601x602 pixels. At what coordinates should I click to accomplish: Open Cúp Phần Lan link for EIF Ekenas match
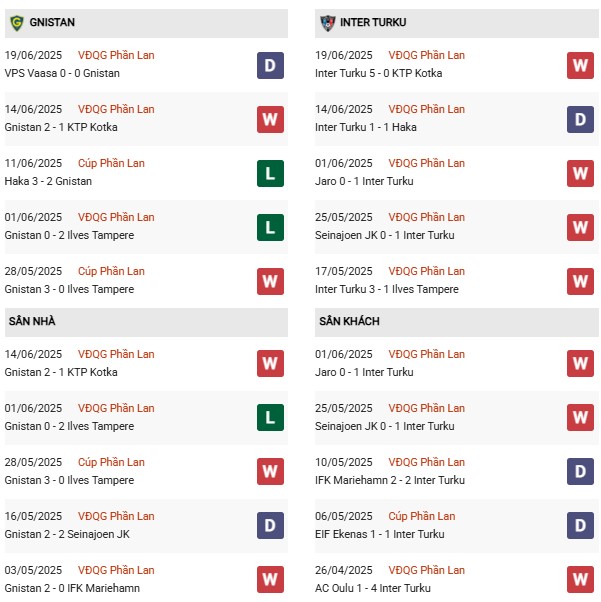[x=422, y=516]
